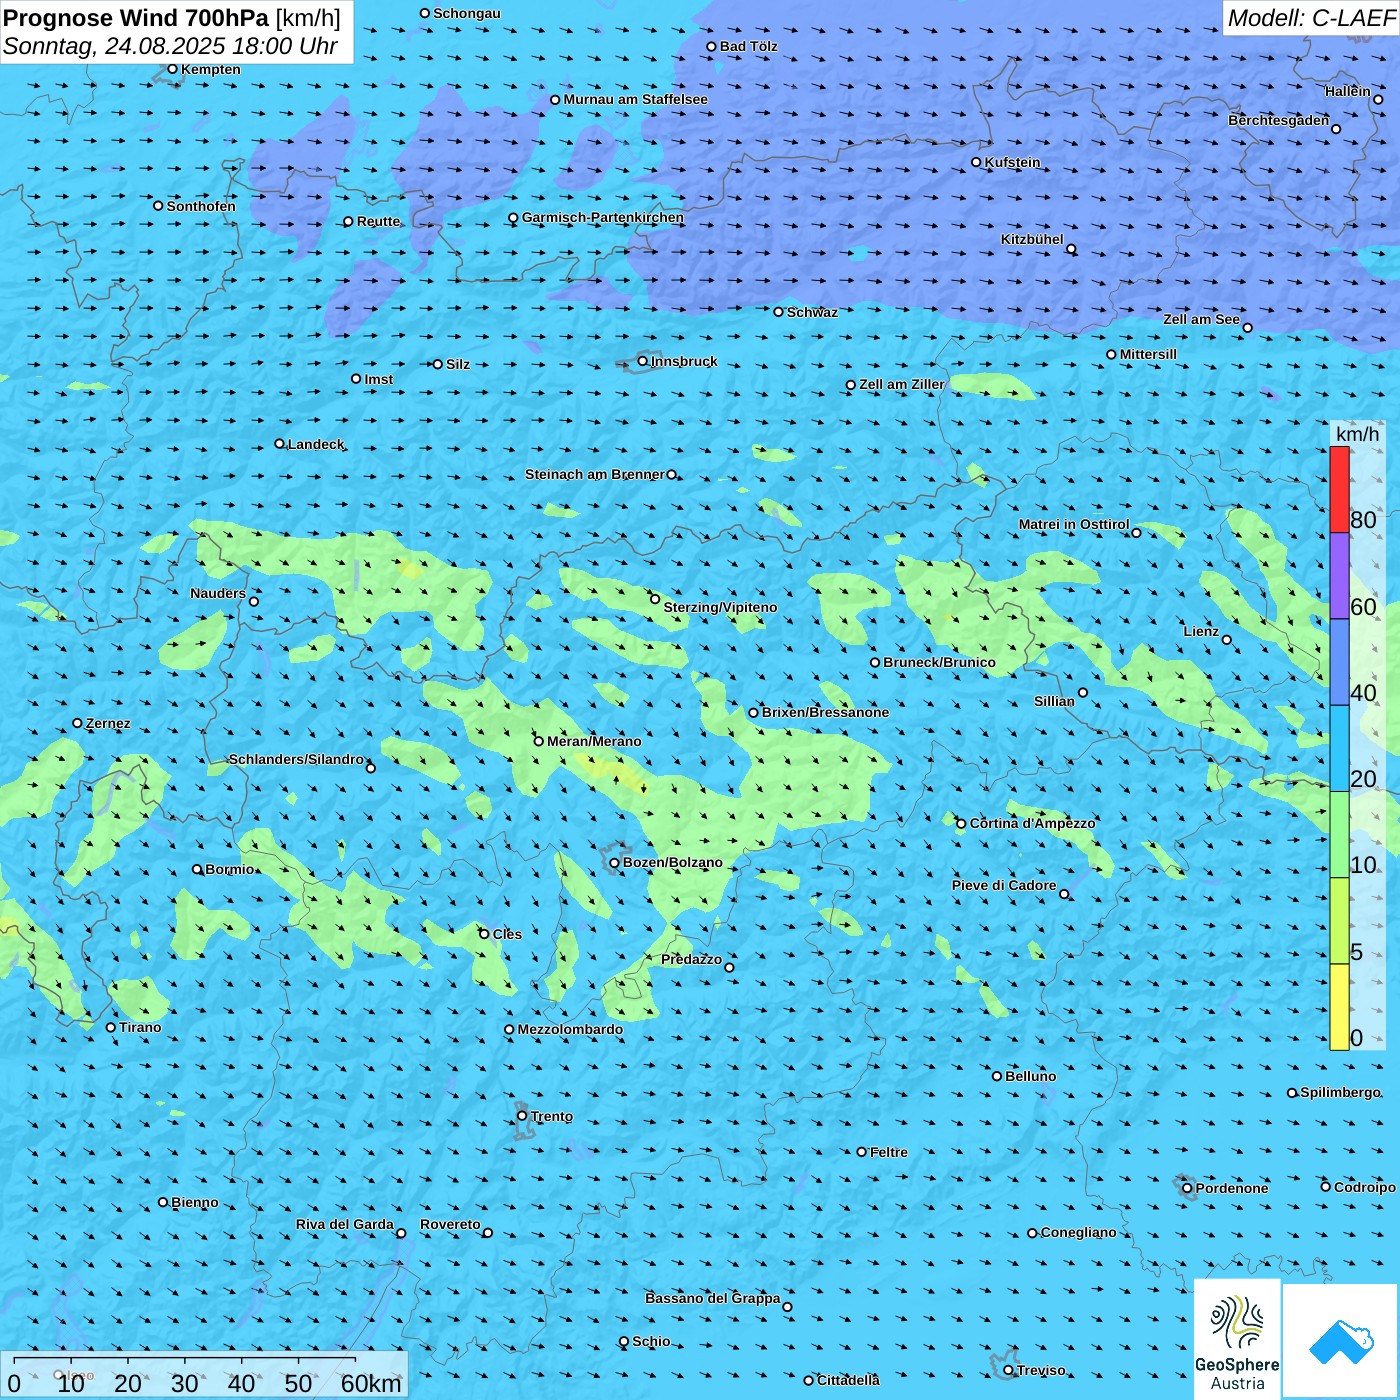The height and width of the screenshot is (1400, 1400).
Task: Click the 'Bassano del Grappa' label
Action: 713,1298
